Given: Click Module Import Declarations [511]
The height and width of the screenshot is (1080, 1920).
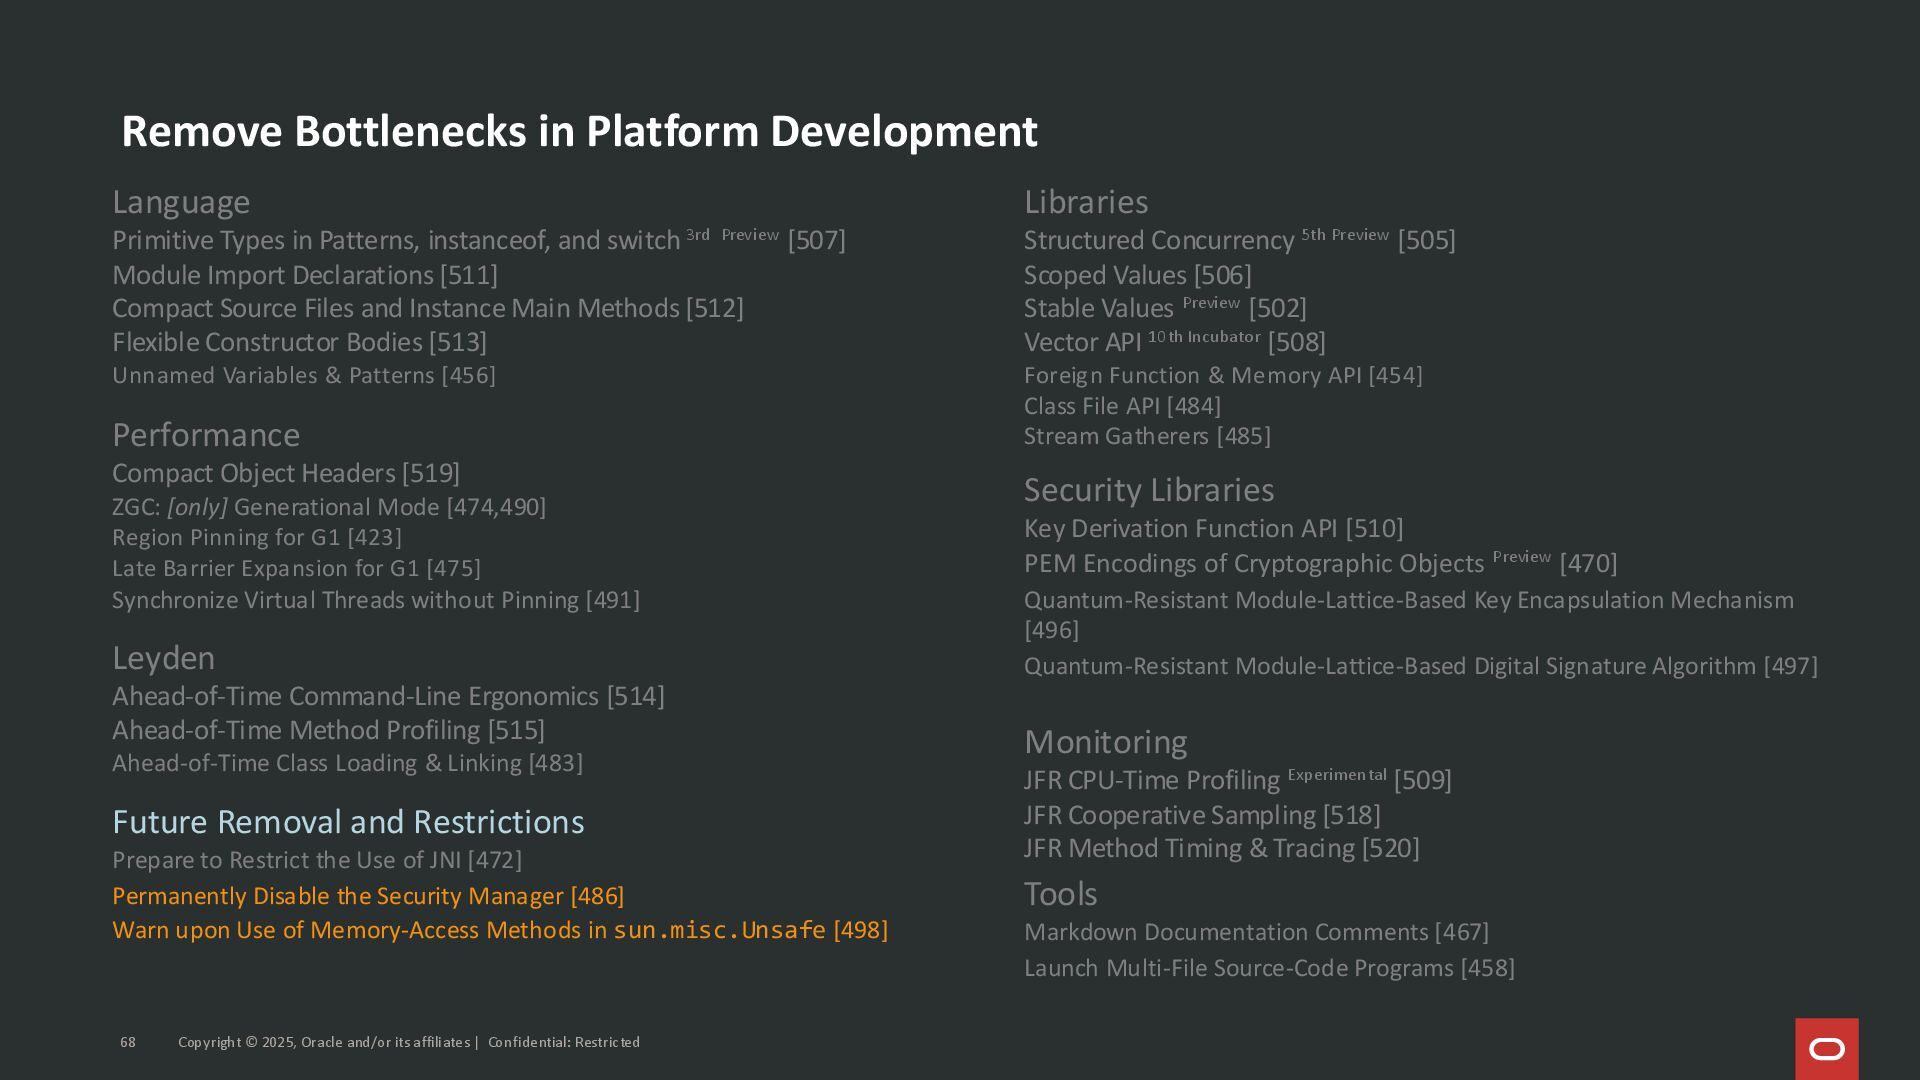Looking at the screenshot, I should point(304,275).
